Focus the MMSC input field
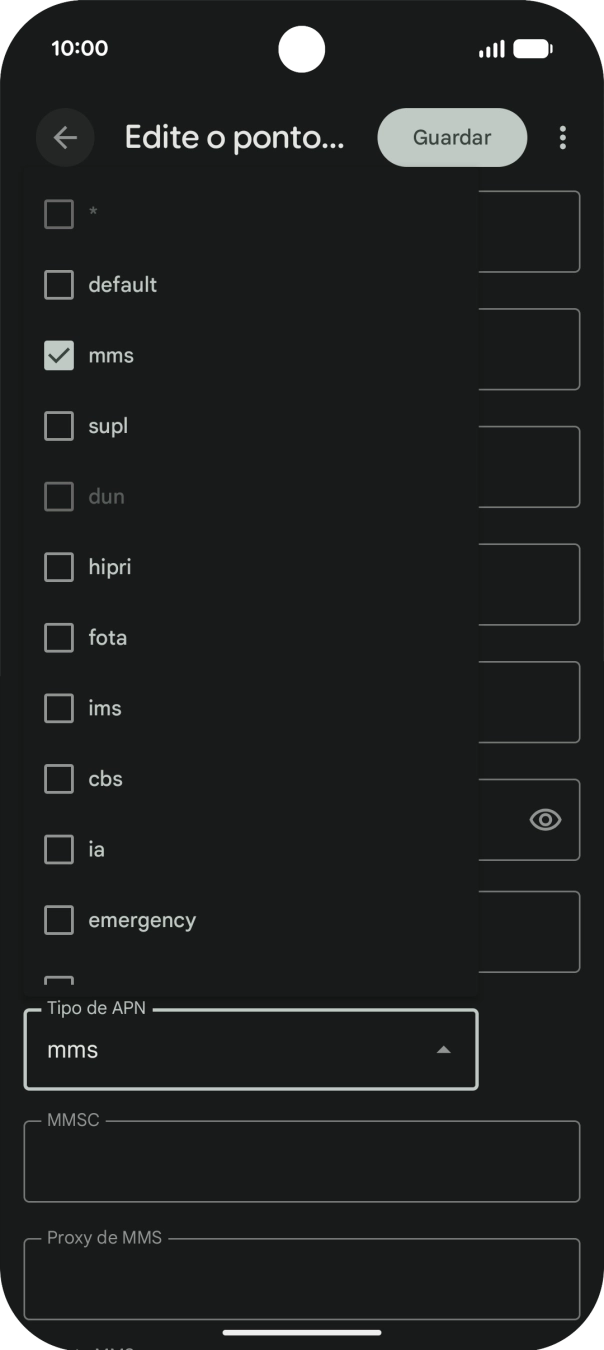This screenshot has height=1350, width=604. [x=301, y=1162]
